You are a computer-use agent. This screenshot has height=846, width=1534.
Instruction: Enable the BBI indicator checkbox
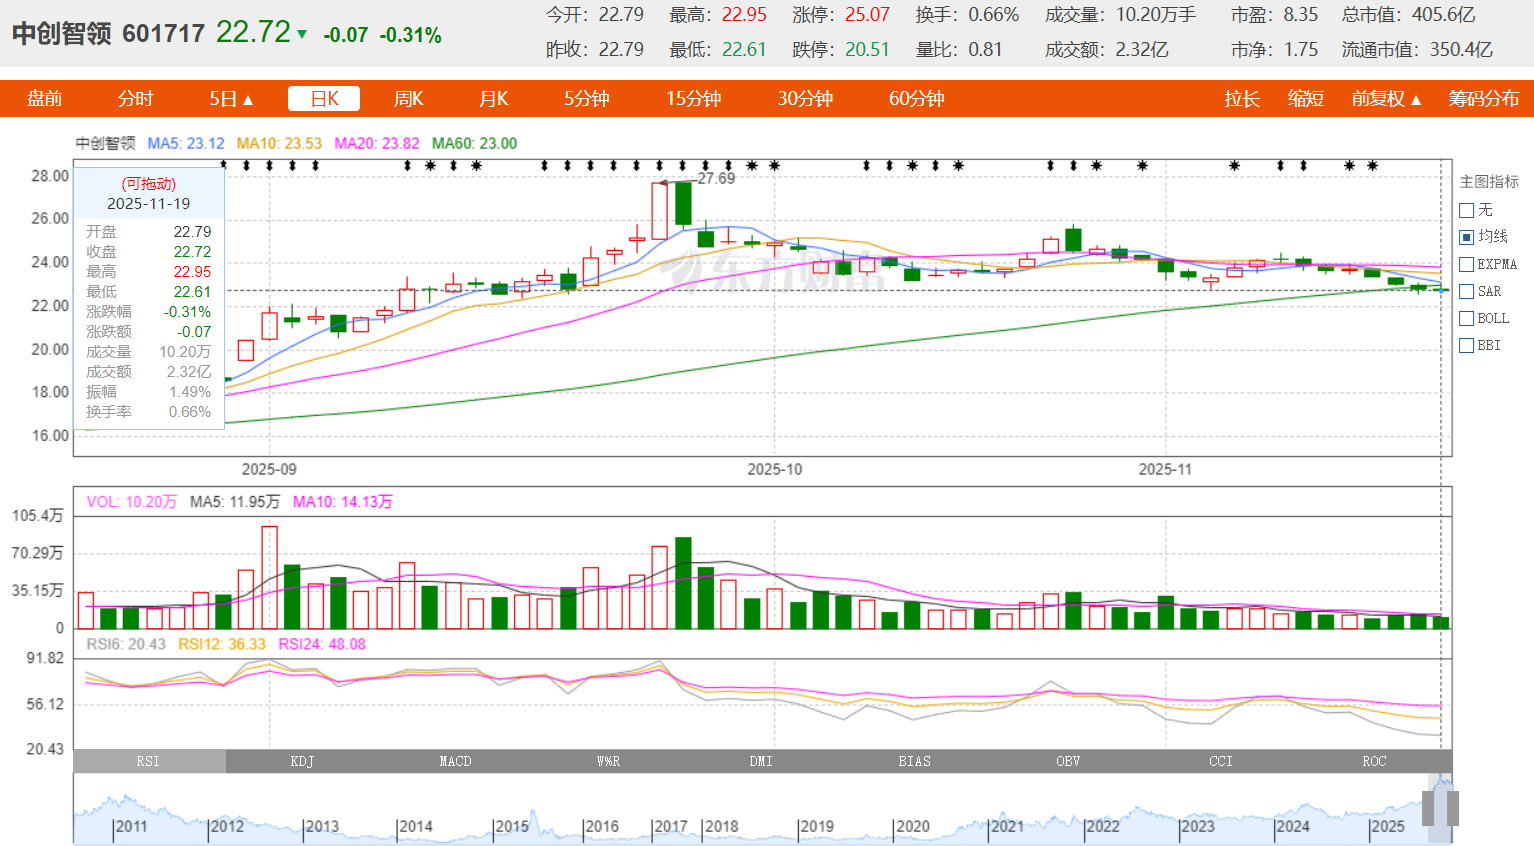click(1467, 345)
